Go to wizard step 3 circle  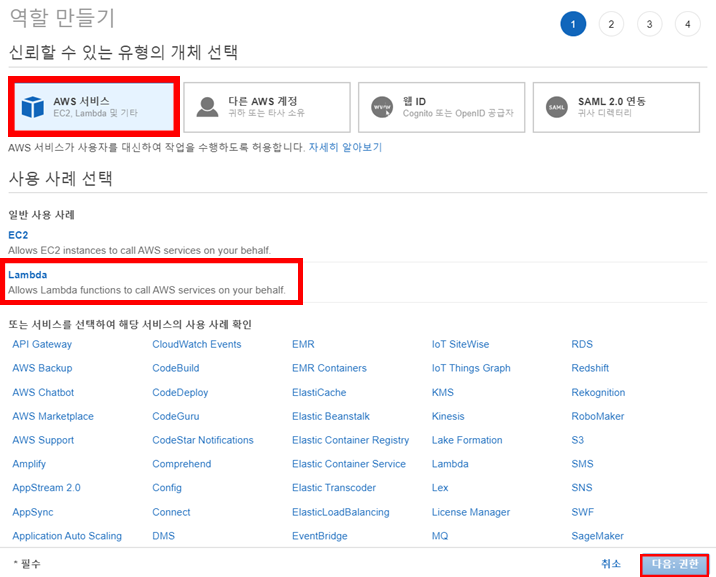(649, 24)
